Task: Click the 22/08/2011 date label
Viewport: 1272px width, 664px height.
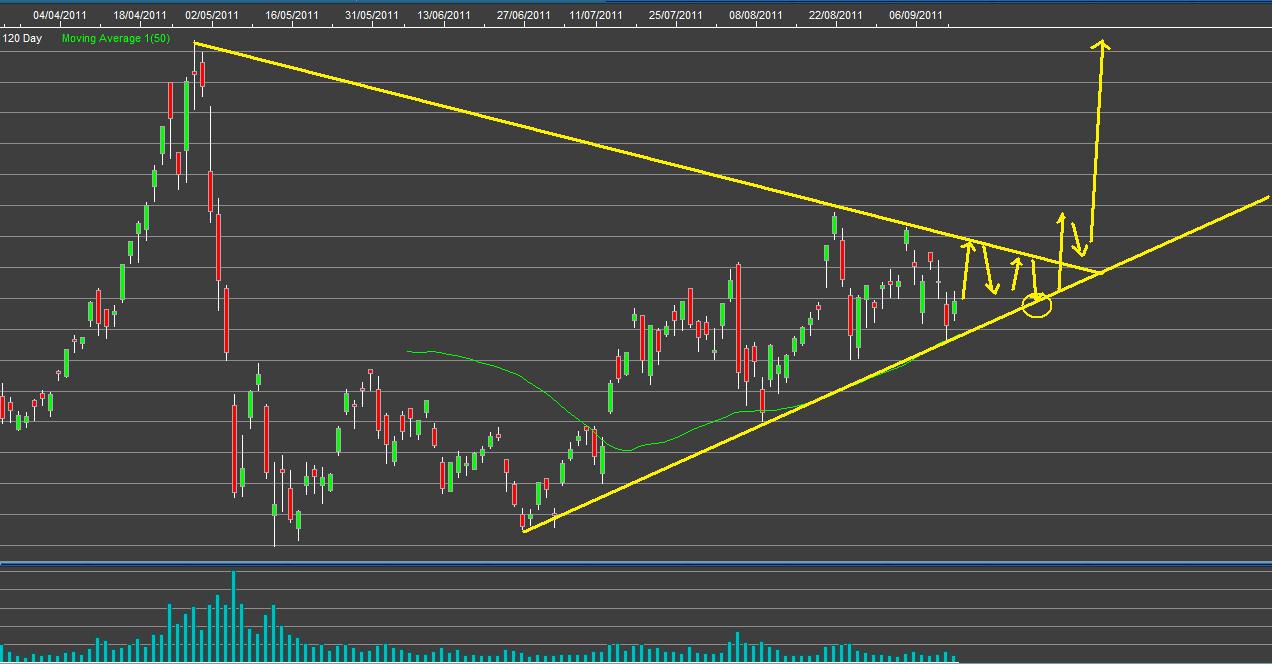Action: click(x=836, y=15)
